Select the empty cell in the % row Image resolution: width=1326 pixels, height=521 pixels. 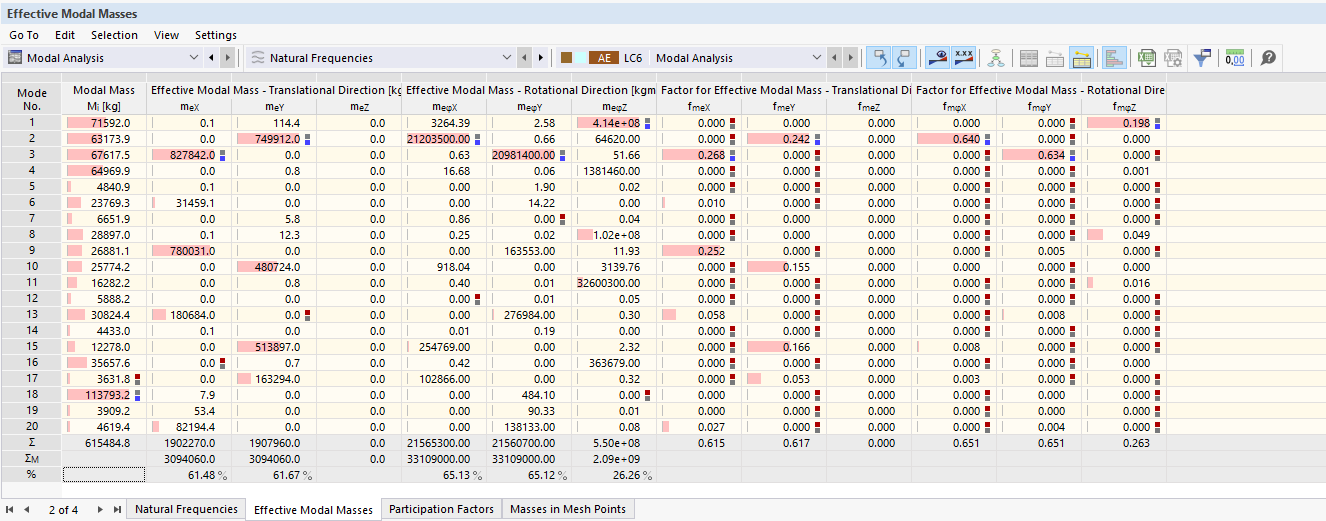[x=104, y=474]
